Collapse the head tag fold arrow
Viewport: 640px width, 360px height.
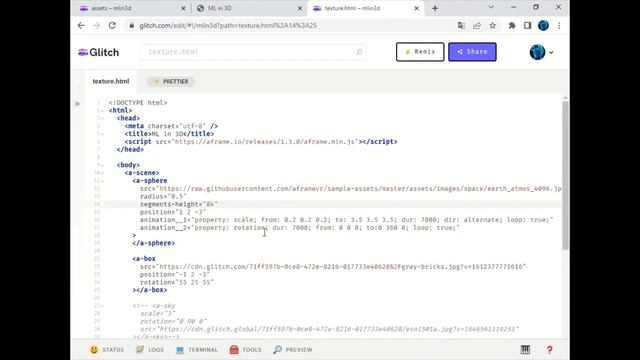(x=102, y=118)
